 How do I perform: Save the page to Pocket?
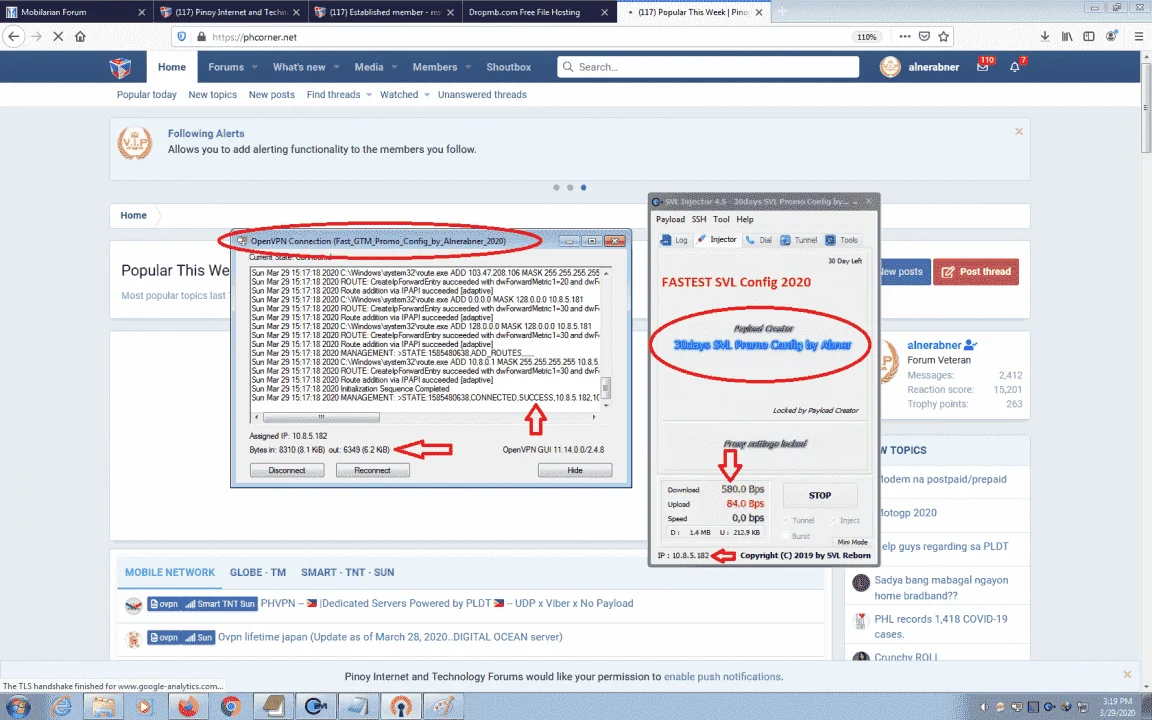[924, 37]
